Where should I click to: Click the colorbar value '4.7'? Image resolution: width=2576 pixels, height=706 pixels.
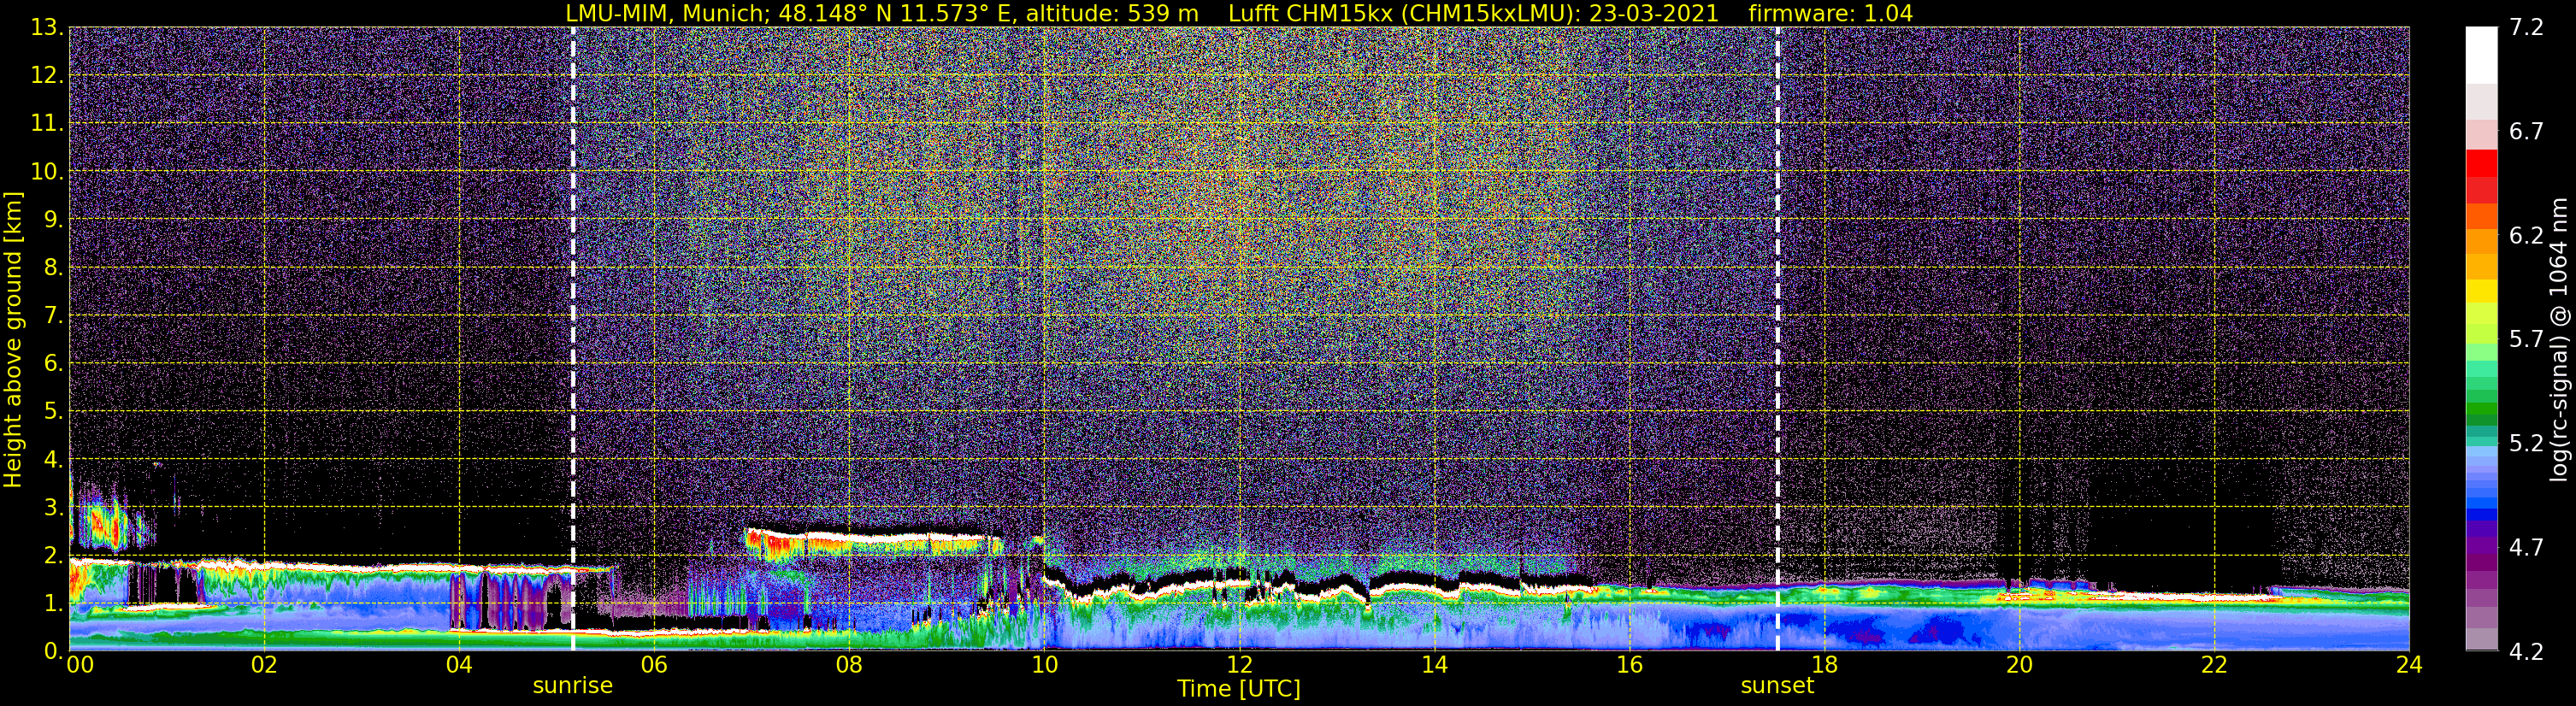(x=2526, y=547)
